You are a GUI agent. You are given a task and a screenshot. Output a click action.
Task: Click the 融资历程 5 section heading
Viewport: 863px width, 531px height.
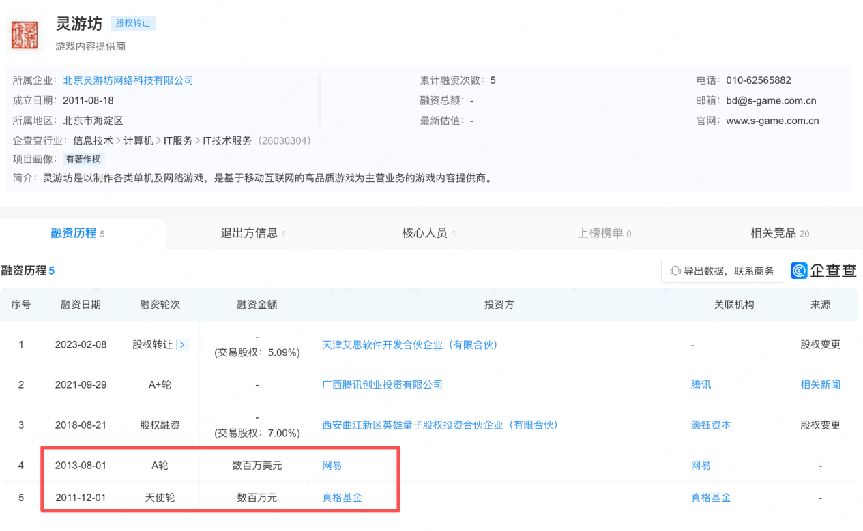coord(28,270)
